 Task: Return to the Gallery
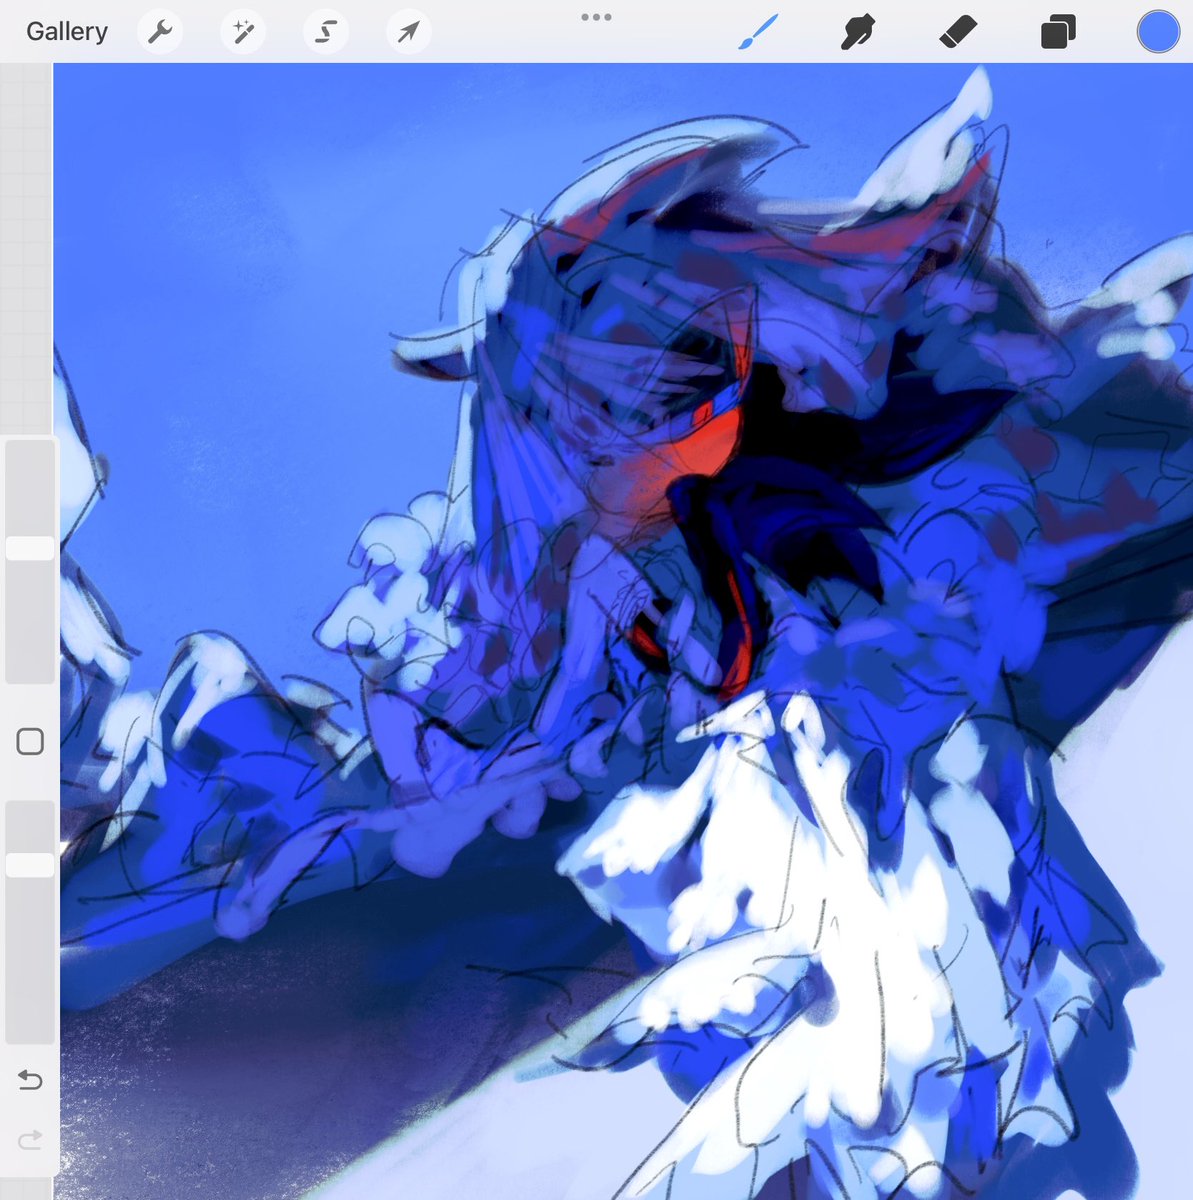coord(67,32)
